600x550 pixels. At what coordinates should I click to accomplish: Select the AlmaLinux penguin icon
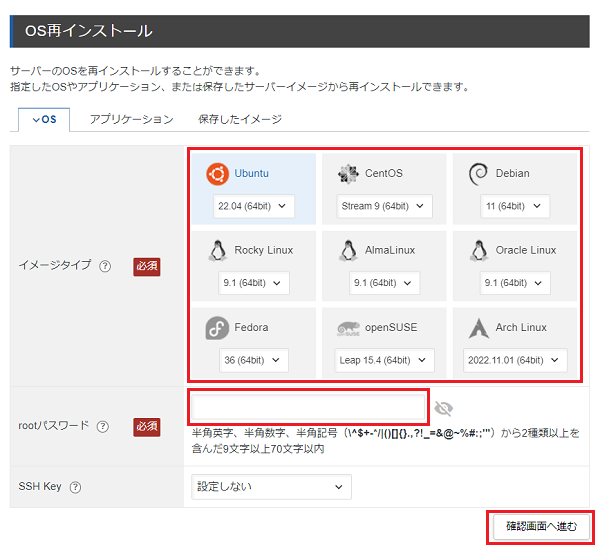[348, 251]
